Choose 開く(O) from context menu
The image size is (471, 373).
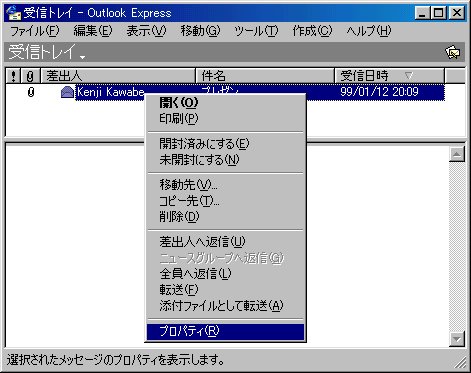[x=226, y=103]
